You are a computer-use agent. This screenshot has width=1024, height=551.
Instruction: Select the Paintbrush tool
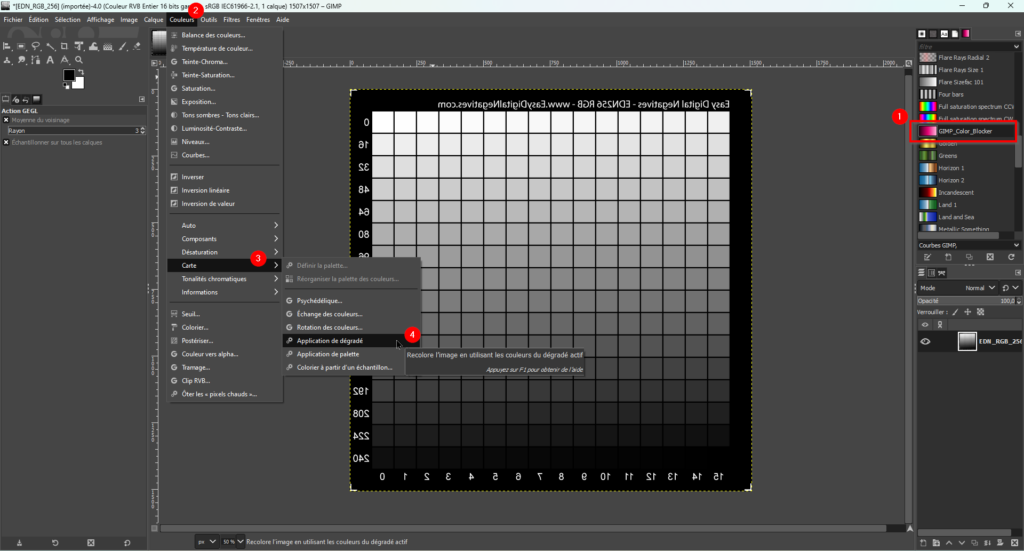122,46
